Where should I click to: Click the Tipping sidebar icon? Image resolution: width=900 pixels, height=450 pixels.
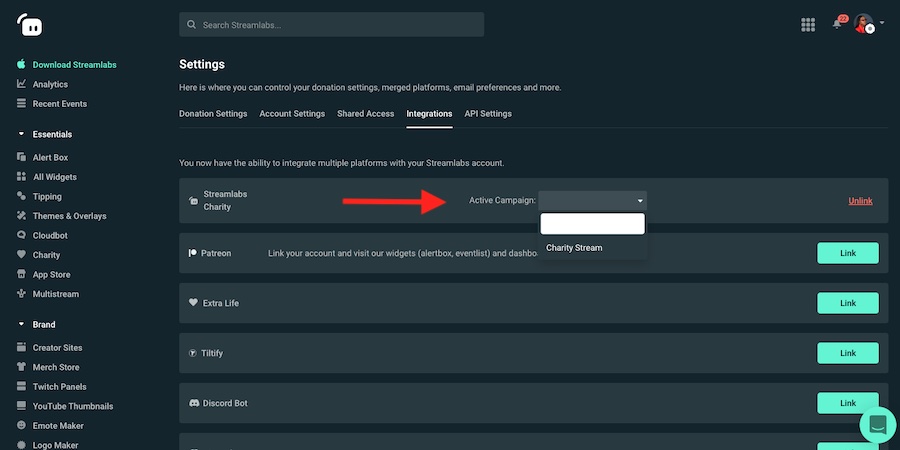point(21,196)
